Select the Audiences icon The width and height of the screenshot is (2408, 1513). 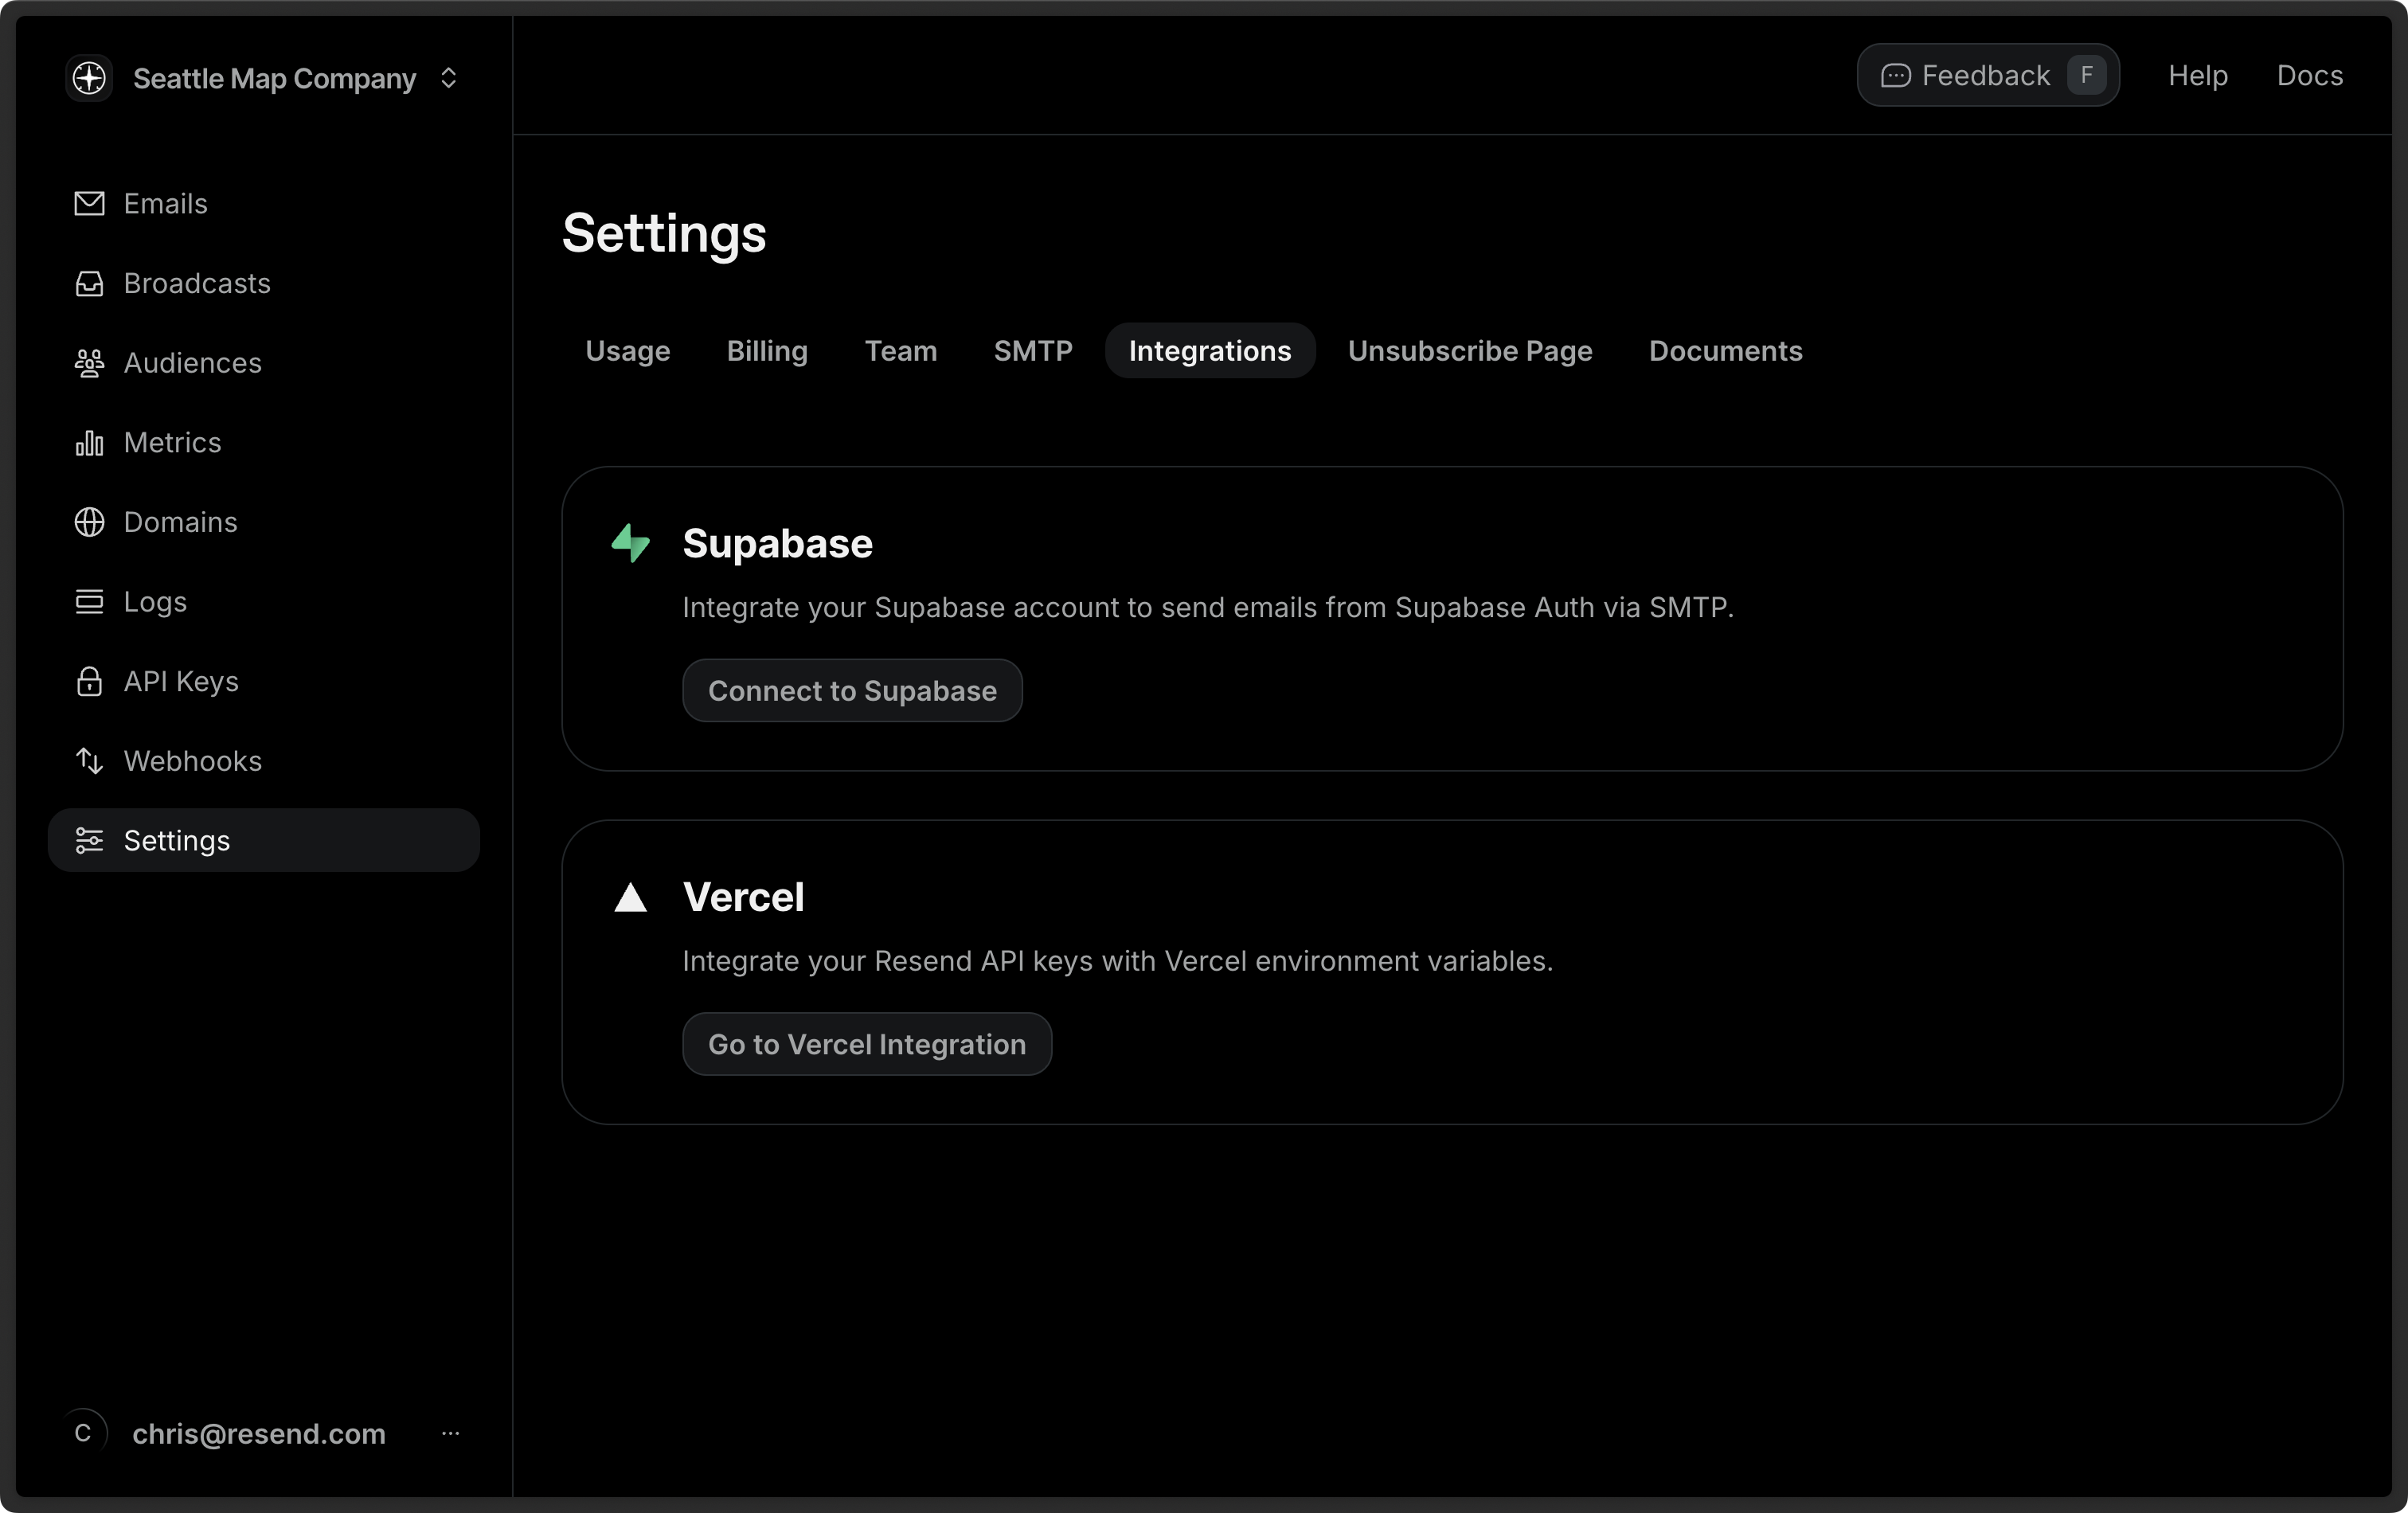coord(89,363)
